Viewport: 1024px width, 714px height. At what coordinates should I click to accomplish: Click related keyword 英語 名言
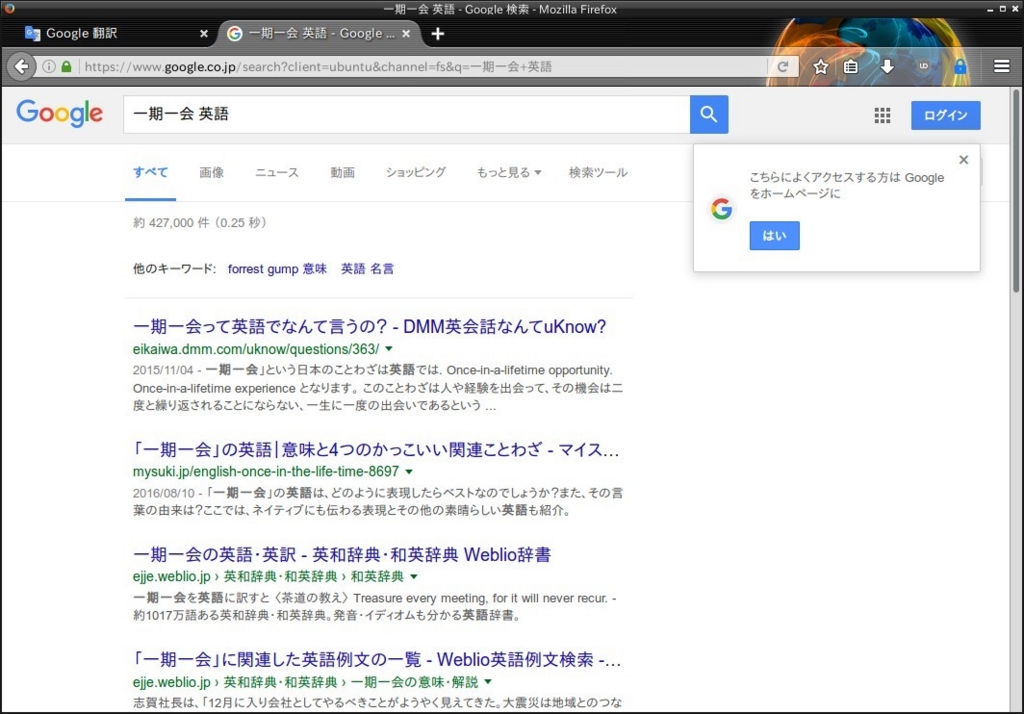[x=368, y=269]
